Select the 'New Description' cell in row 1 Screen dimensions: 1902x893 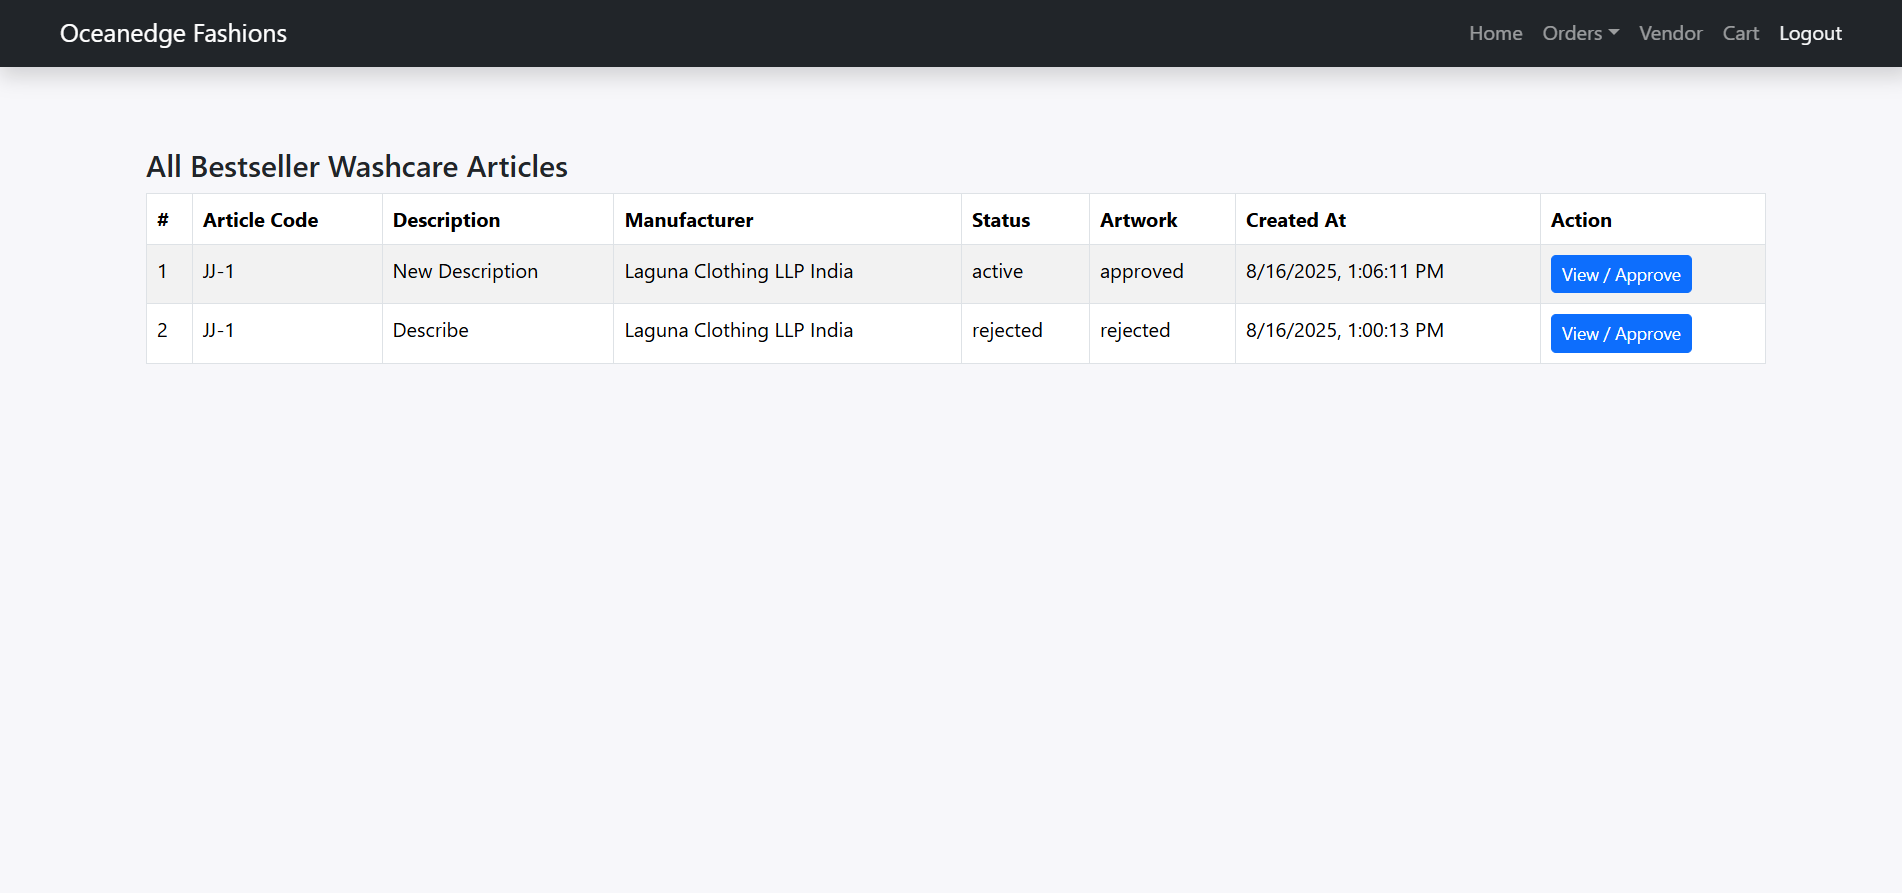click(x=465, y=271)
